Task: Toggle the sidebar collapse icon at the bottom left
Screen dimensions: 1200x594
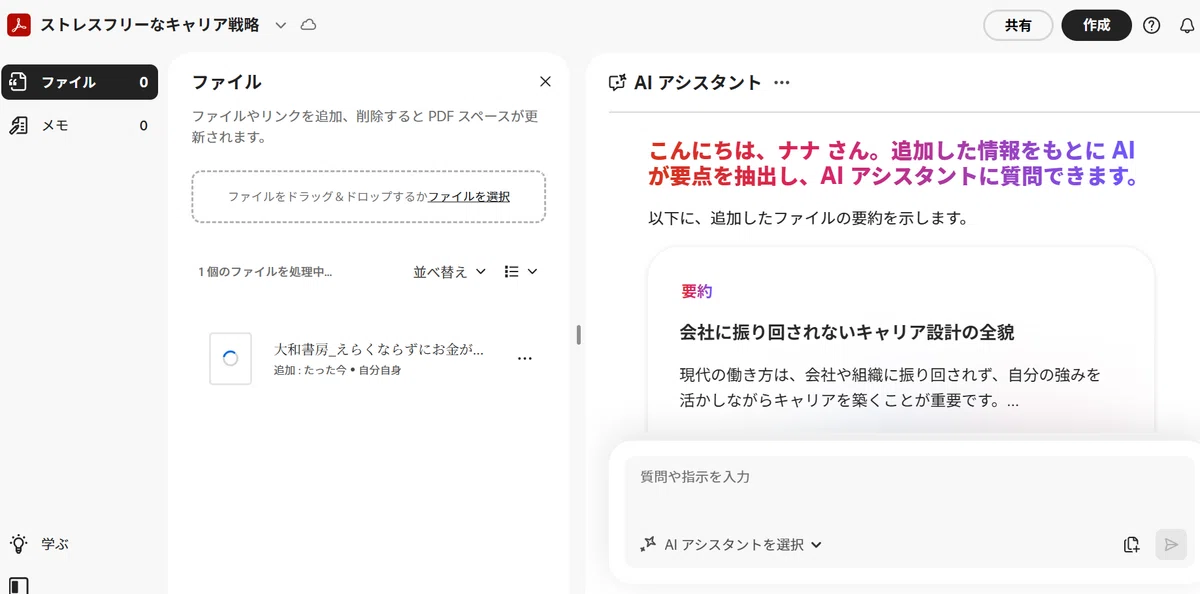Action: pyautogui.click(x=19, y=586)
